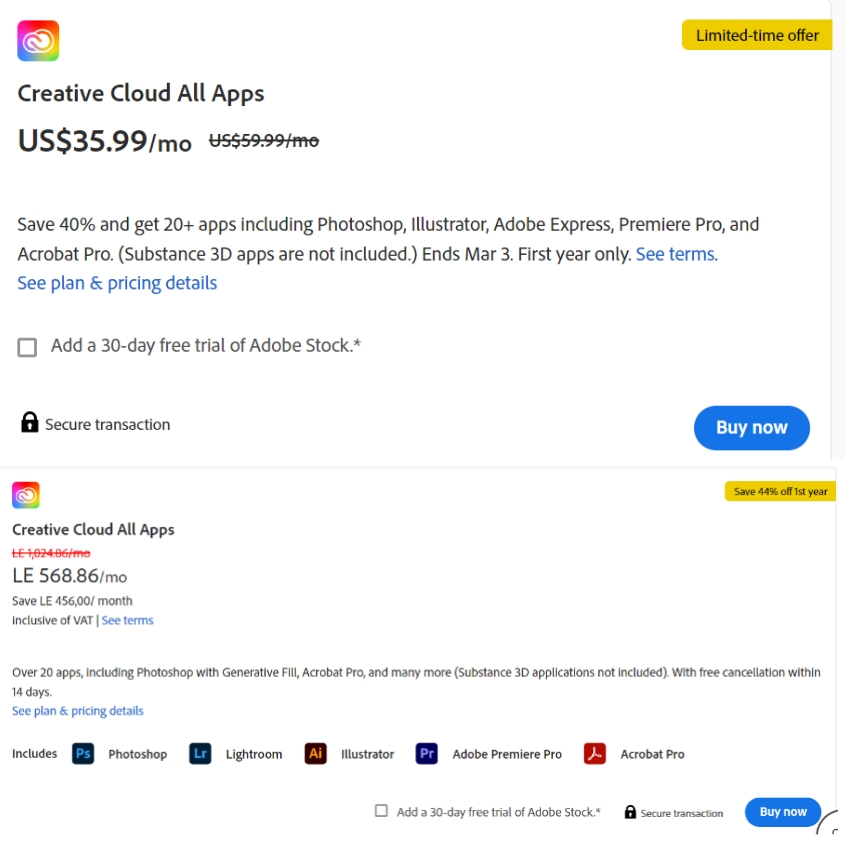The width and height of the screenshot is (845, 843).
Task: Click the small Buy now button in lower card
Action: point(782,812)
